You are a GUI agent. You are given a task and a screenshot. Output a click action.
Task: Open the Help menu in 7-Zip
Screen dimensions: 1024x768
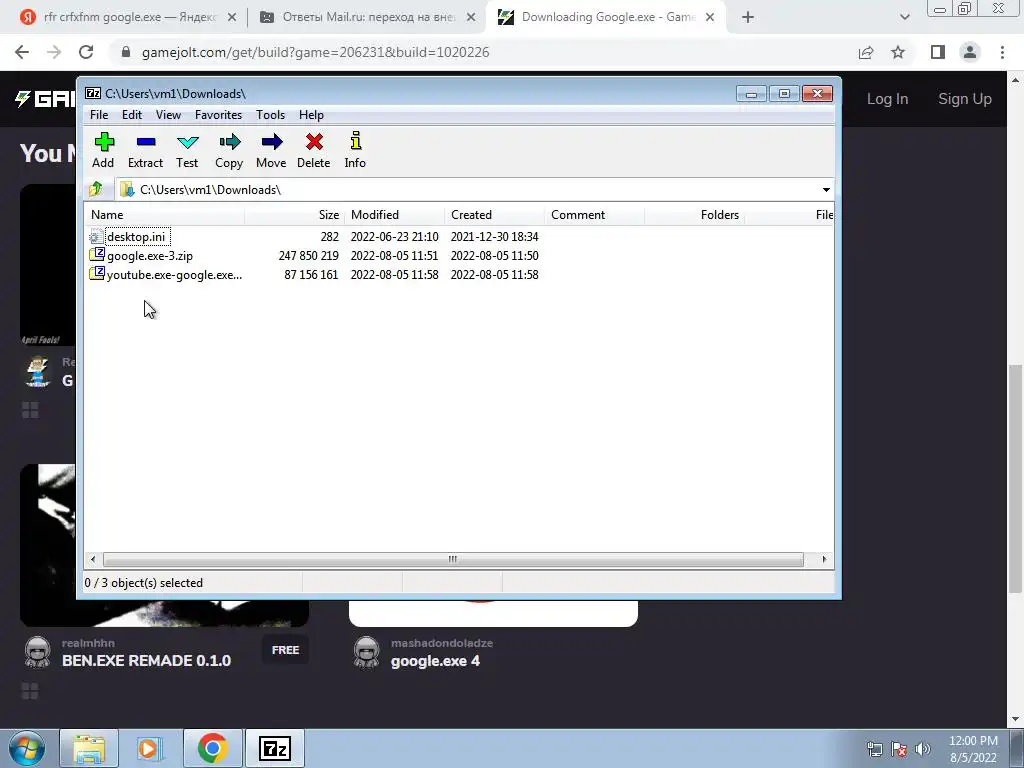tap(312, 115)
